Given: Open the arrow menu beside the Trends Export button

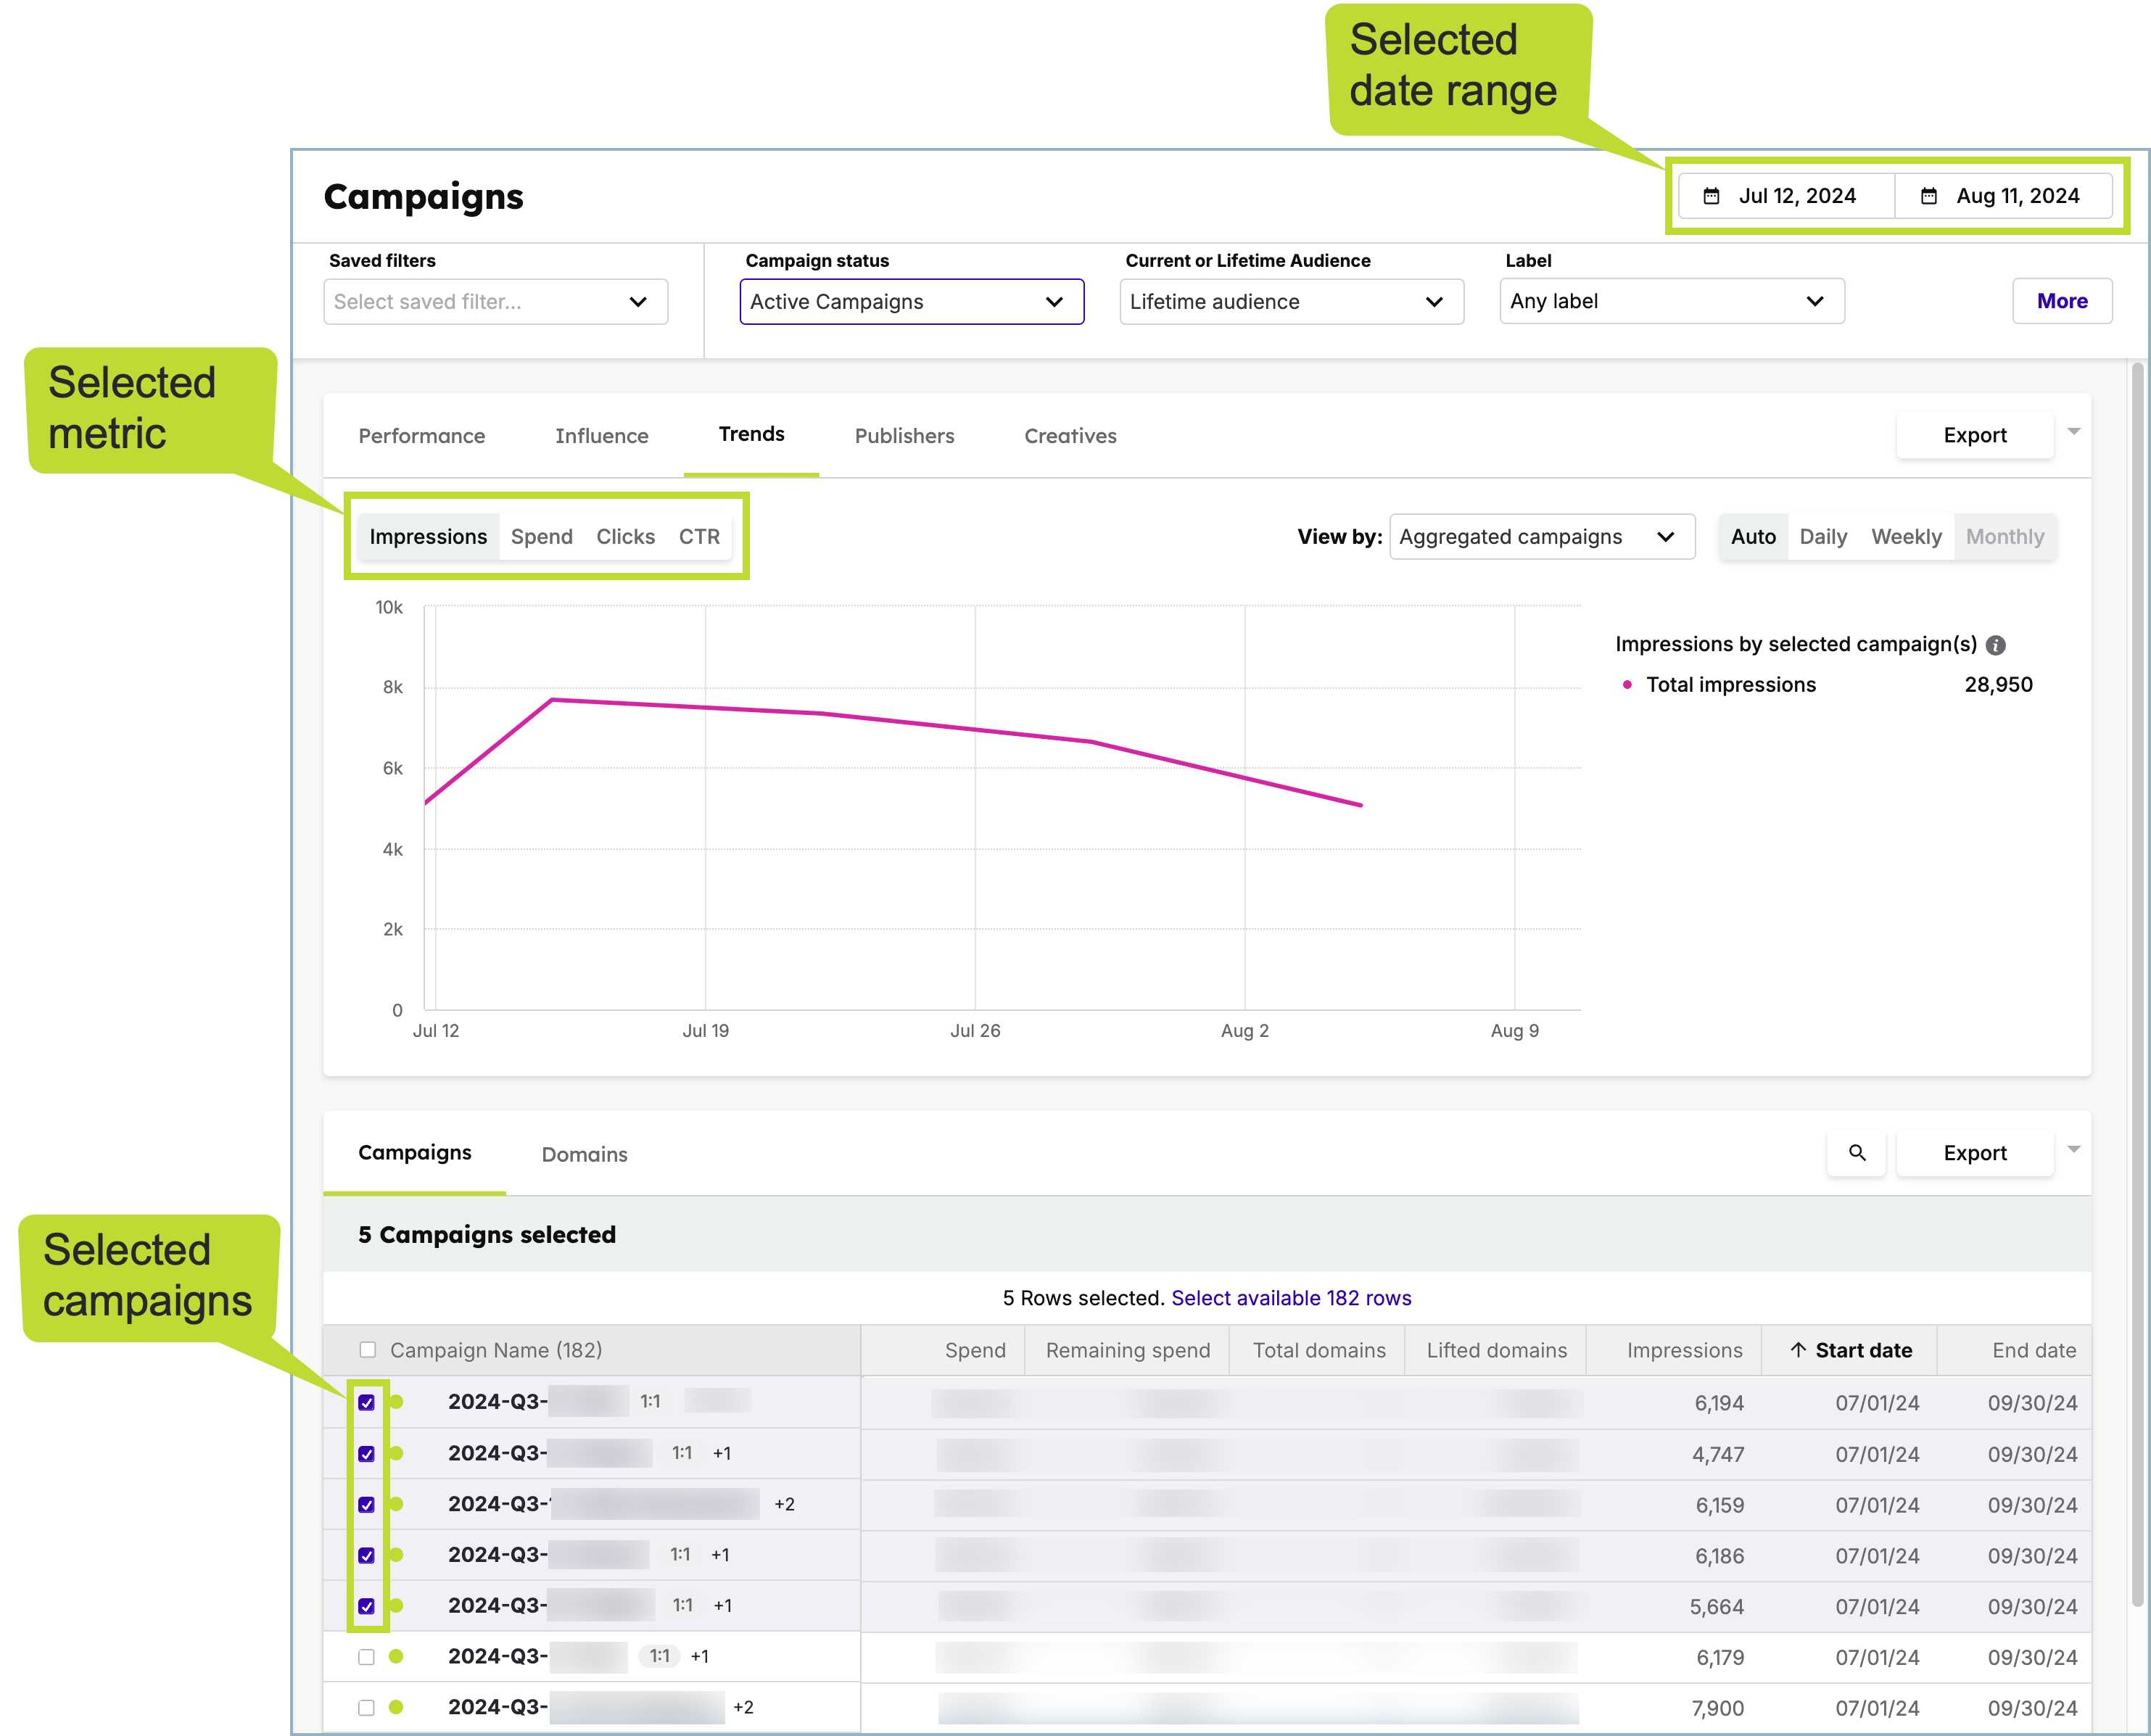Looking at the screenshot, I should pyautogui.click(x=2074, y=432).
